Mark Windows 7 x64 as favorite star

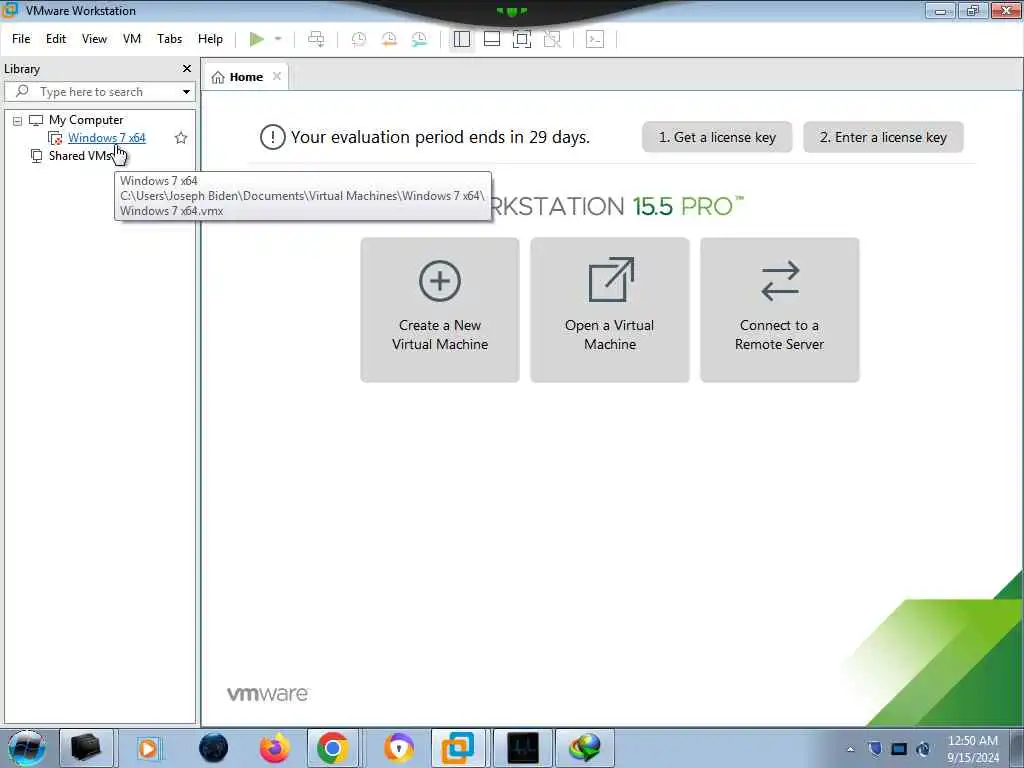click(x=181, y=138)
